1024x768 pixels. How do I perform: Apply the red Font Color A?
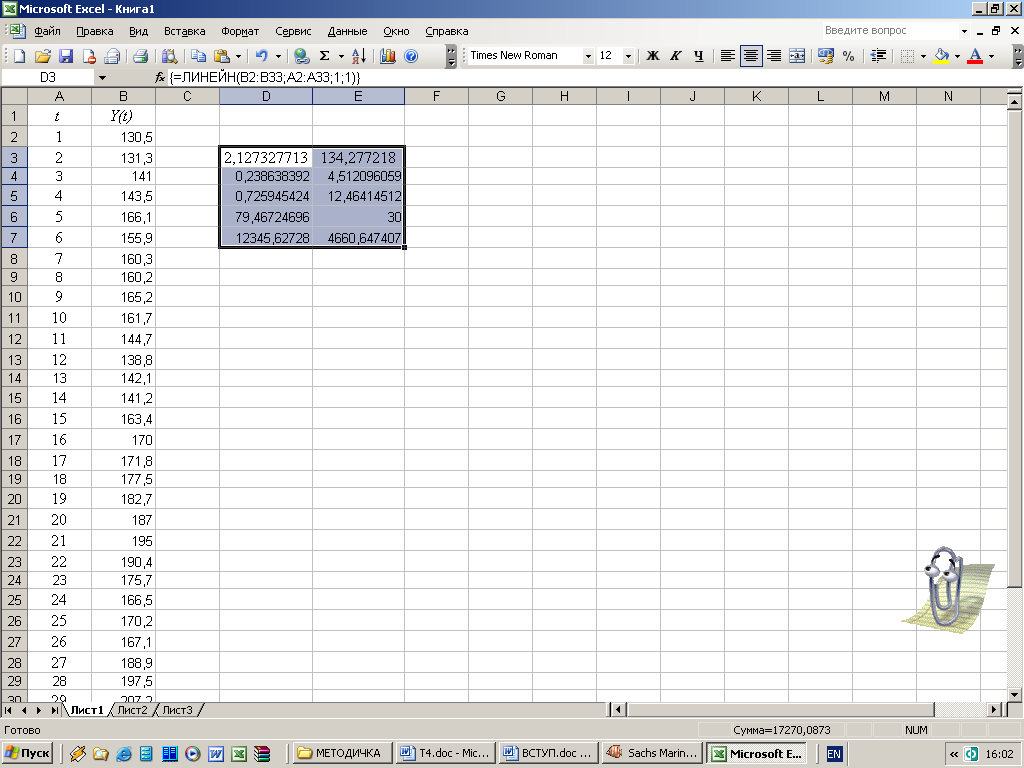click(975, 56)
